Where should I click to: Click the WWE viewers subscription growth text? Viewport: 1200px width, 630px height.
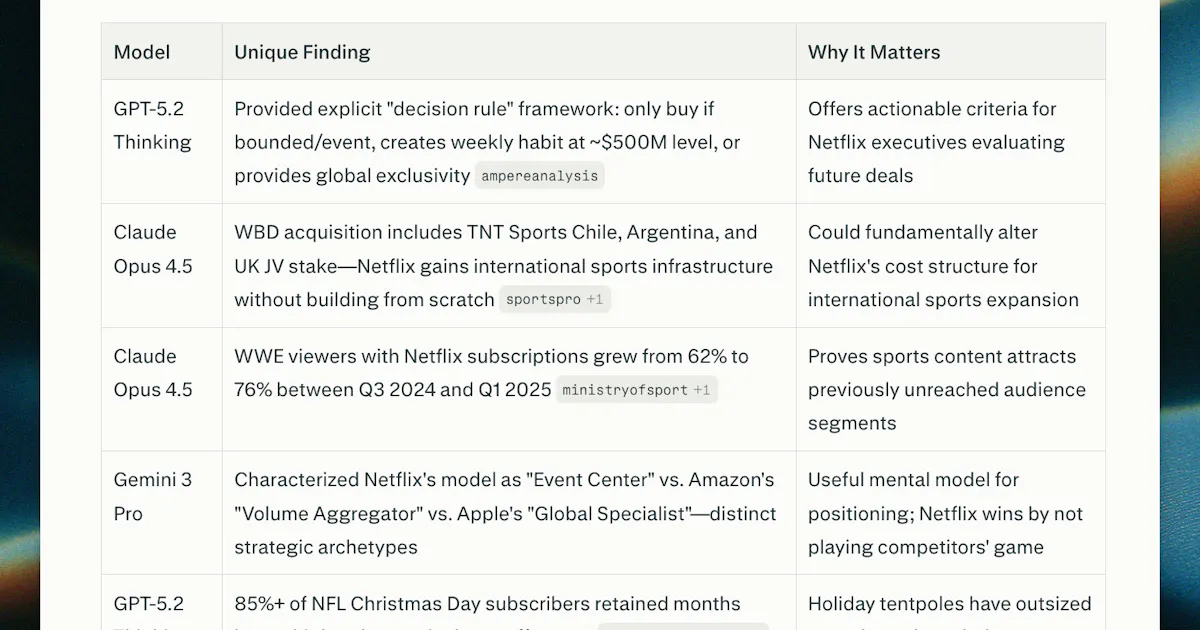(x=491, y=372)
